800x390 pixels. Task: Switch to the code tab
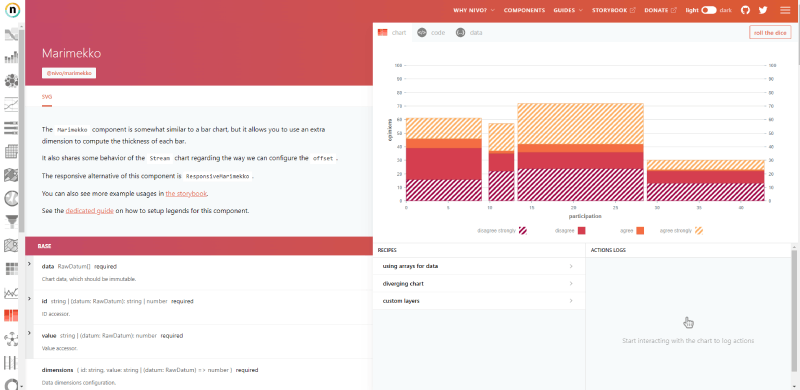(431, 33)
